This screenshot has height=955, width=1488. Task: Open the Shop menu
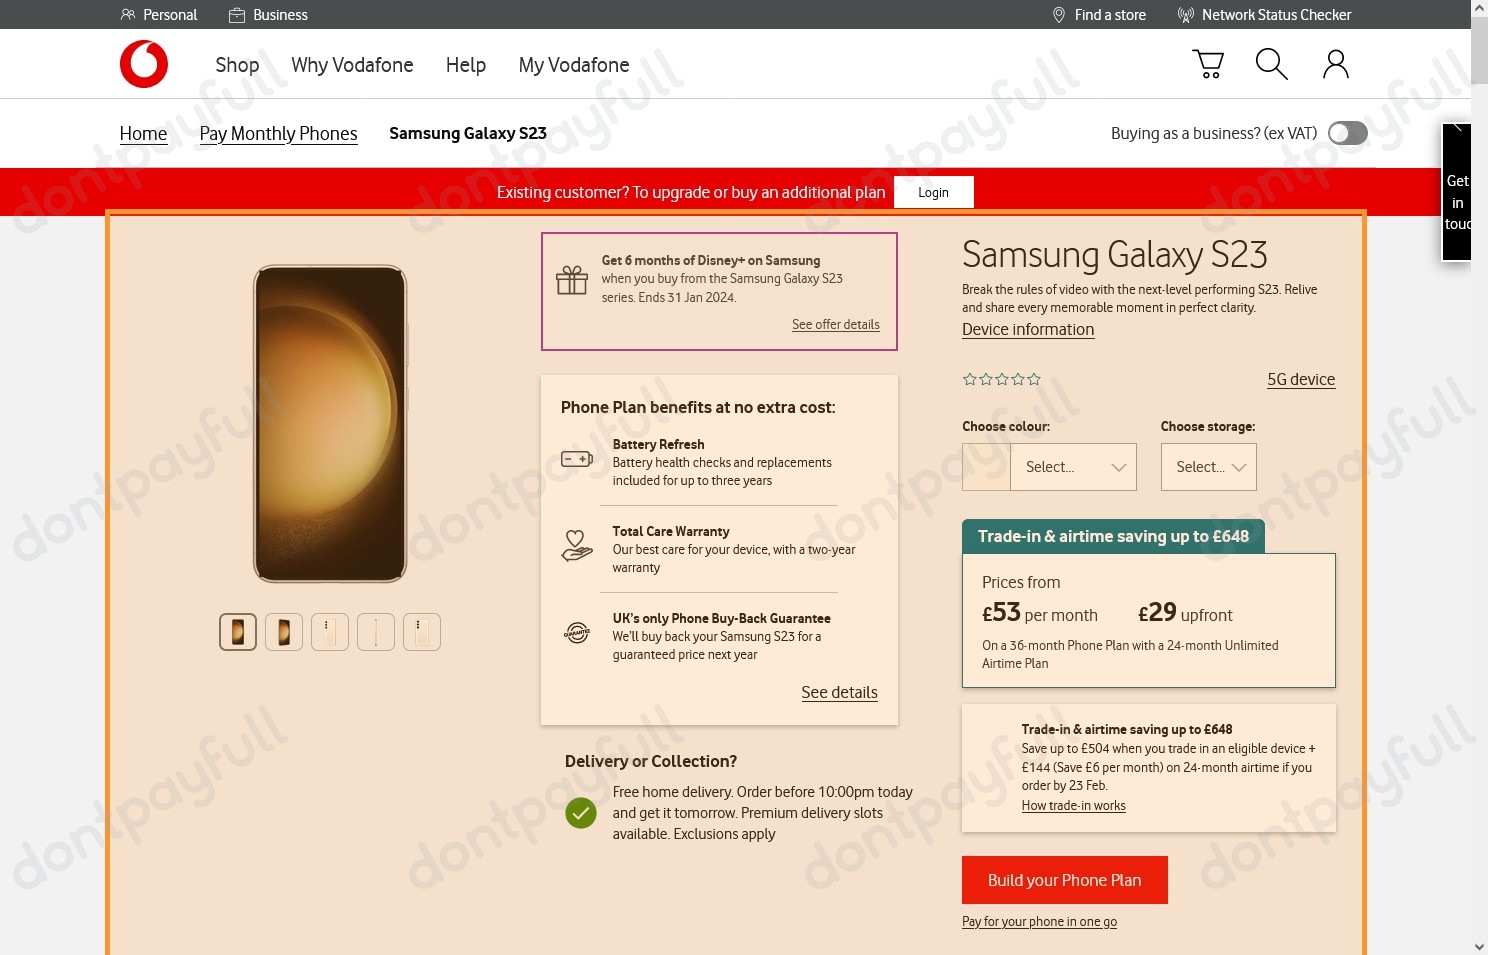point(237,65)
